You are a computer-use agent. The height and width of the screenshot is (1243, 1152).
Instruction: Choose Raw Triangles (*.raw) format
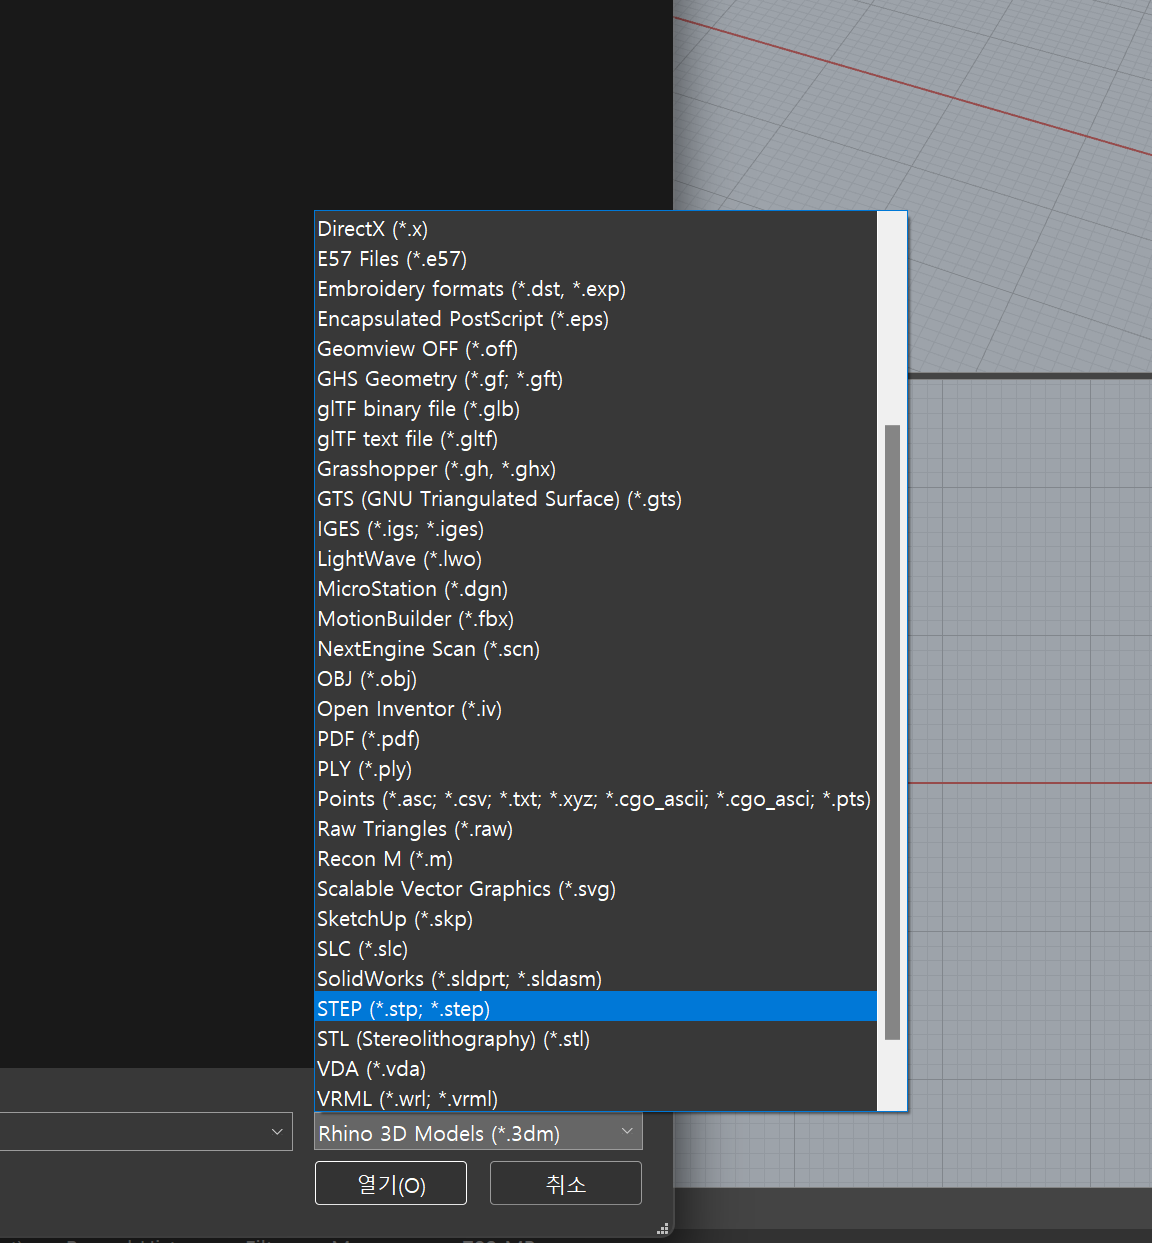tap(596, 829)
